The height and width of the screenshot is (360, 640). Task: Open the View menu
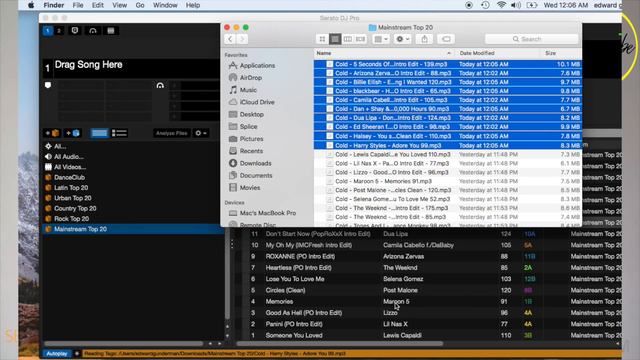click(120, 5)
